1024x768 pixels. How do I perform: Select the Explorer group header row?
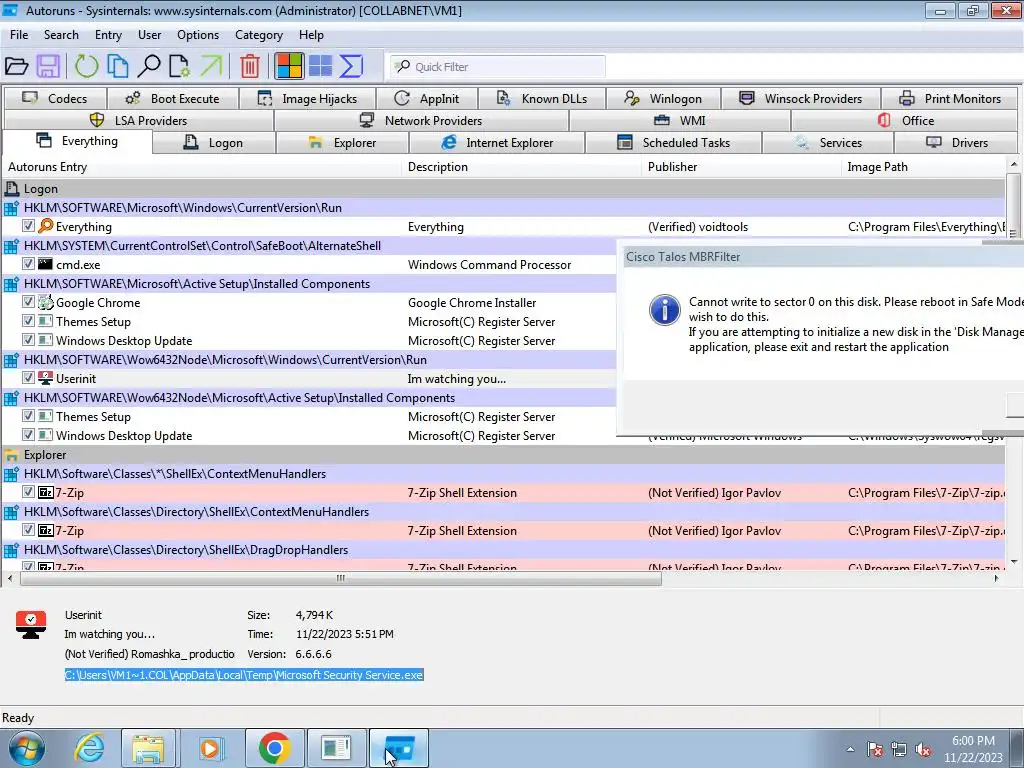click(504, 455)
